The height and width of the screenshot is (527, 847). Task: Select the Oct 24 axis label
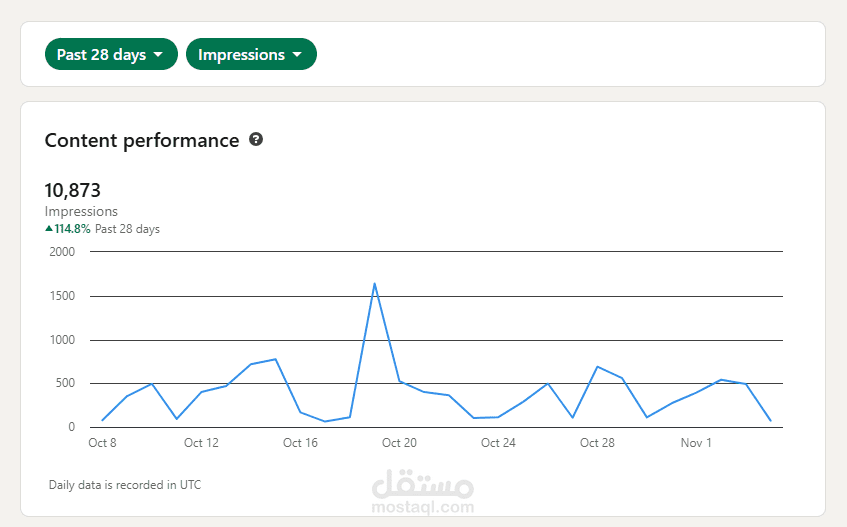[x=498, y=443]
